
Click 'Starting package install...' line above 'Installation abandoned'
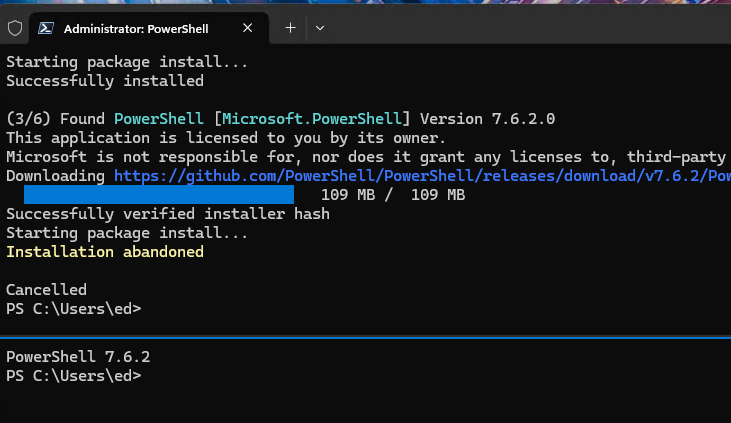tap(127, 233)
